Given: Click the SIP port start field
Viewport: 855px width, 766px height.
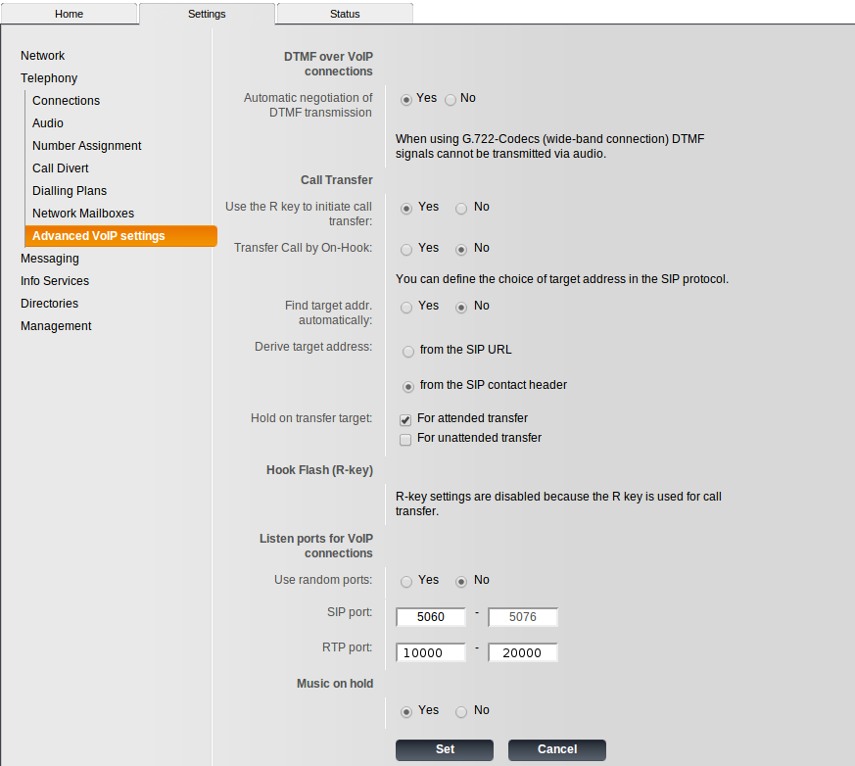Looking at the screenshot, I should tap(431, 617).
